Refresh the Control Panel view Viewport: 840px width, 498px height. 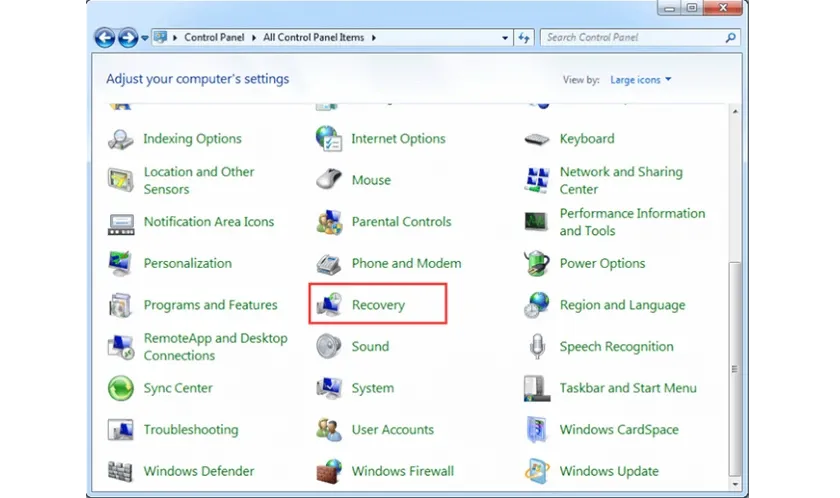tap(524, 37)
